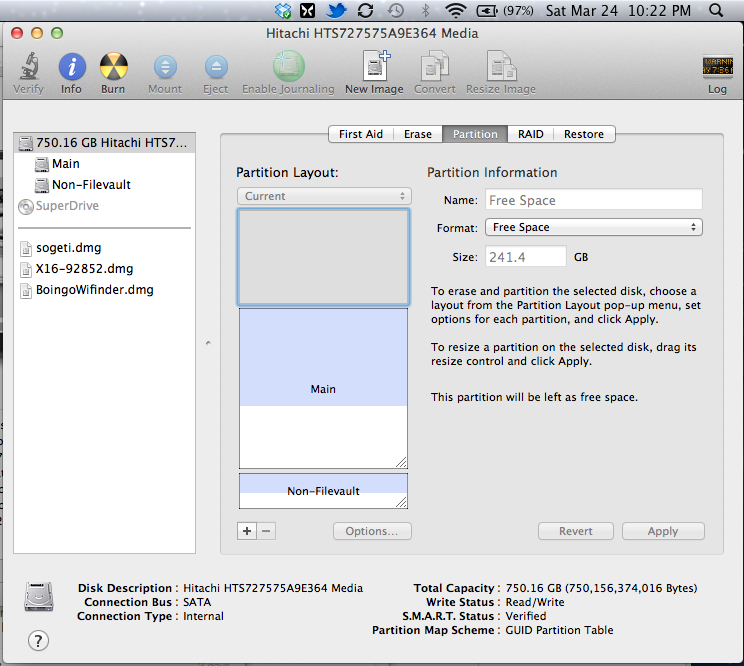The width and height of the screenshot is (744, 666).
Task: Click the Wi-Fi menu bar icon
Action: pos(456,10)
